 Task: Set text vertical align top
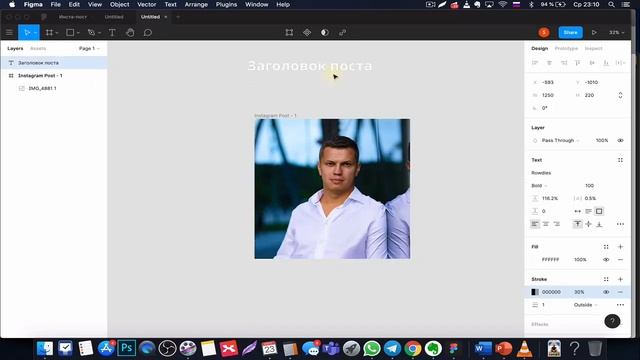[577, 224]
